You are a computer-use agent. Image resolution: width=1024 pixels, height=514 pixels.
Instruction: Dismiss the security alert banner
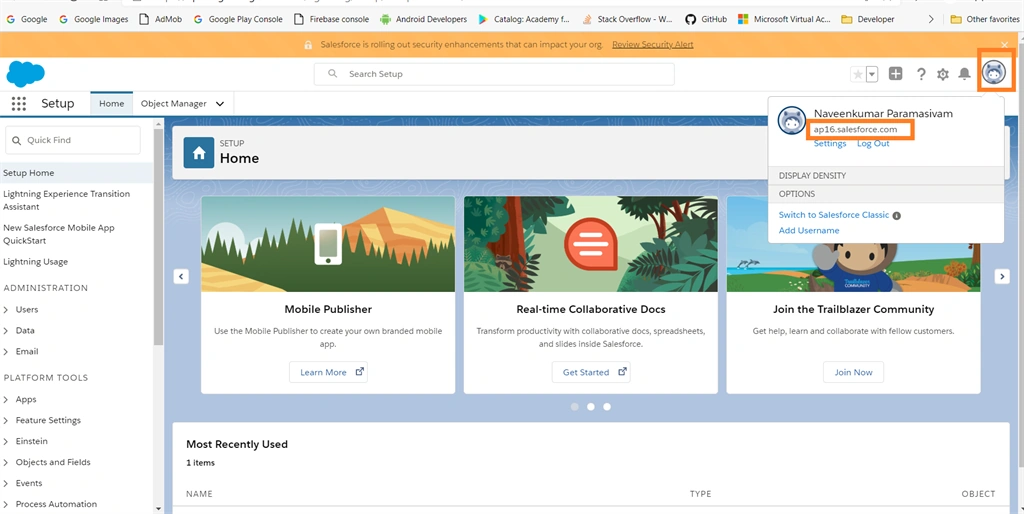point(1004,44)
